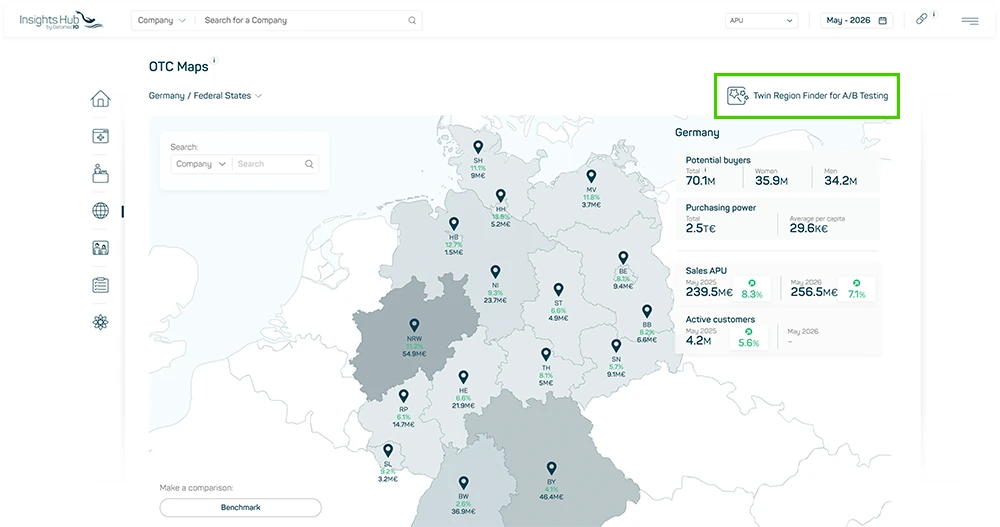Select the SH map pin
Screen dimensions: 1000x527
coord(478,148)
